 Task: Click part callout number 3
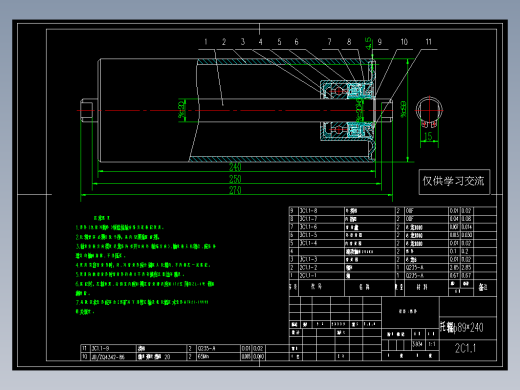tap(243, 42)
